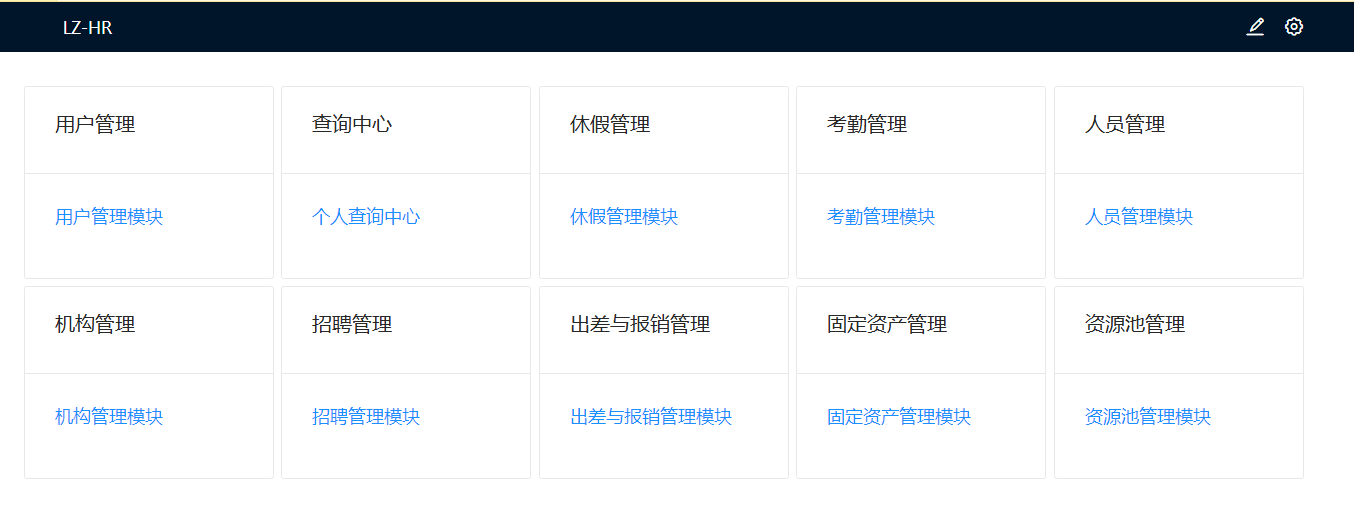Open the 固定资产管理模块 link
Image resolution: width=1354 pixels, height=509 pixels.
pos(899,417)
